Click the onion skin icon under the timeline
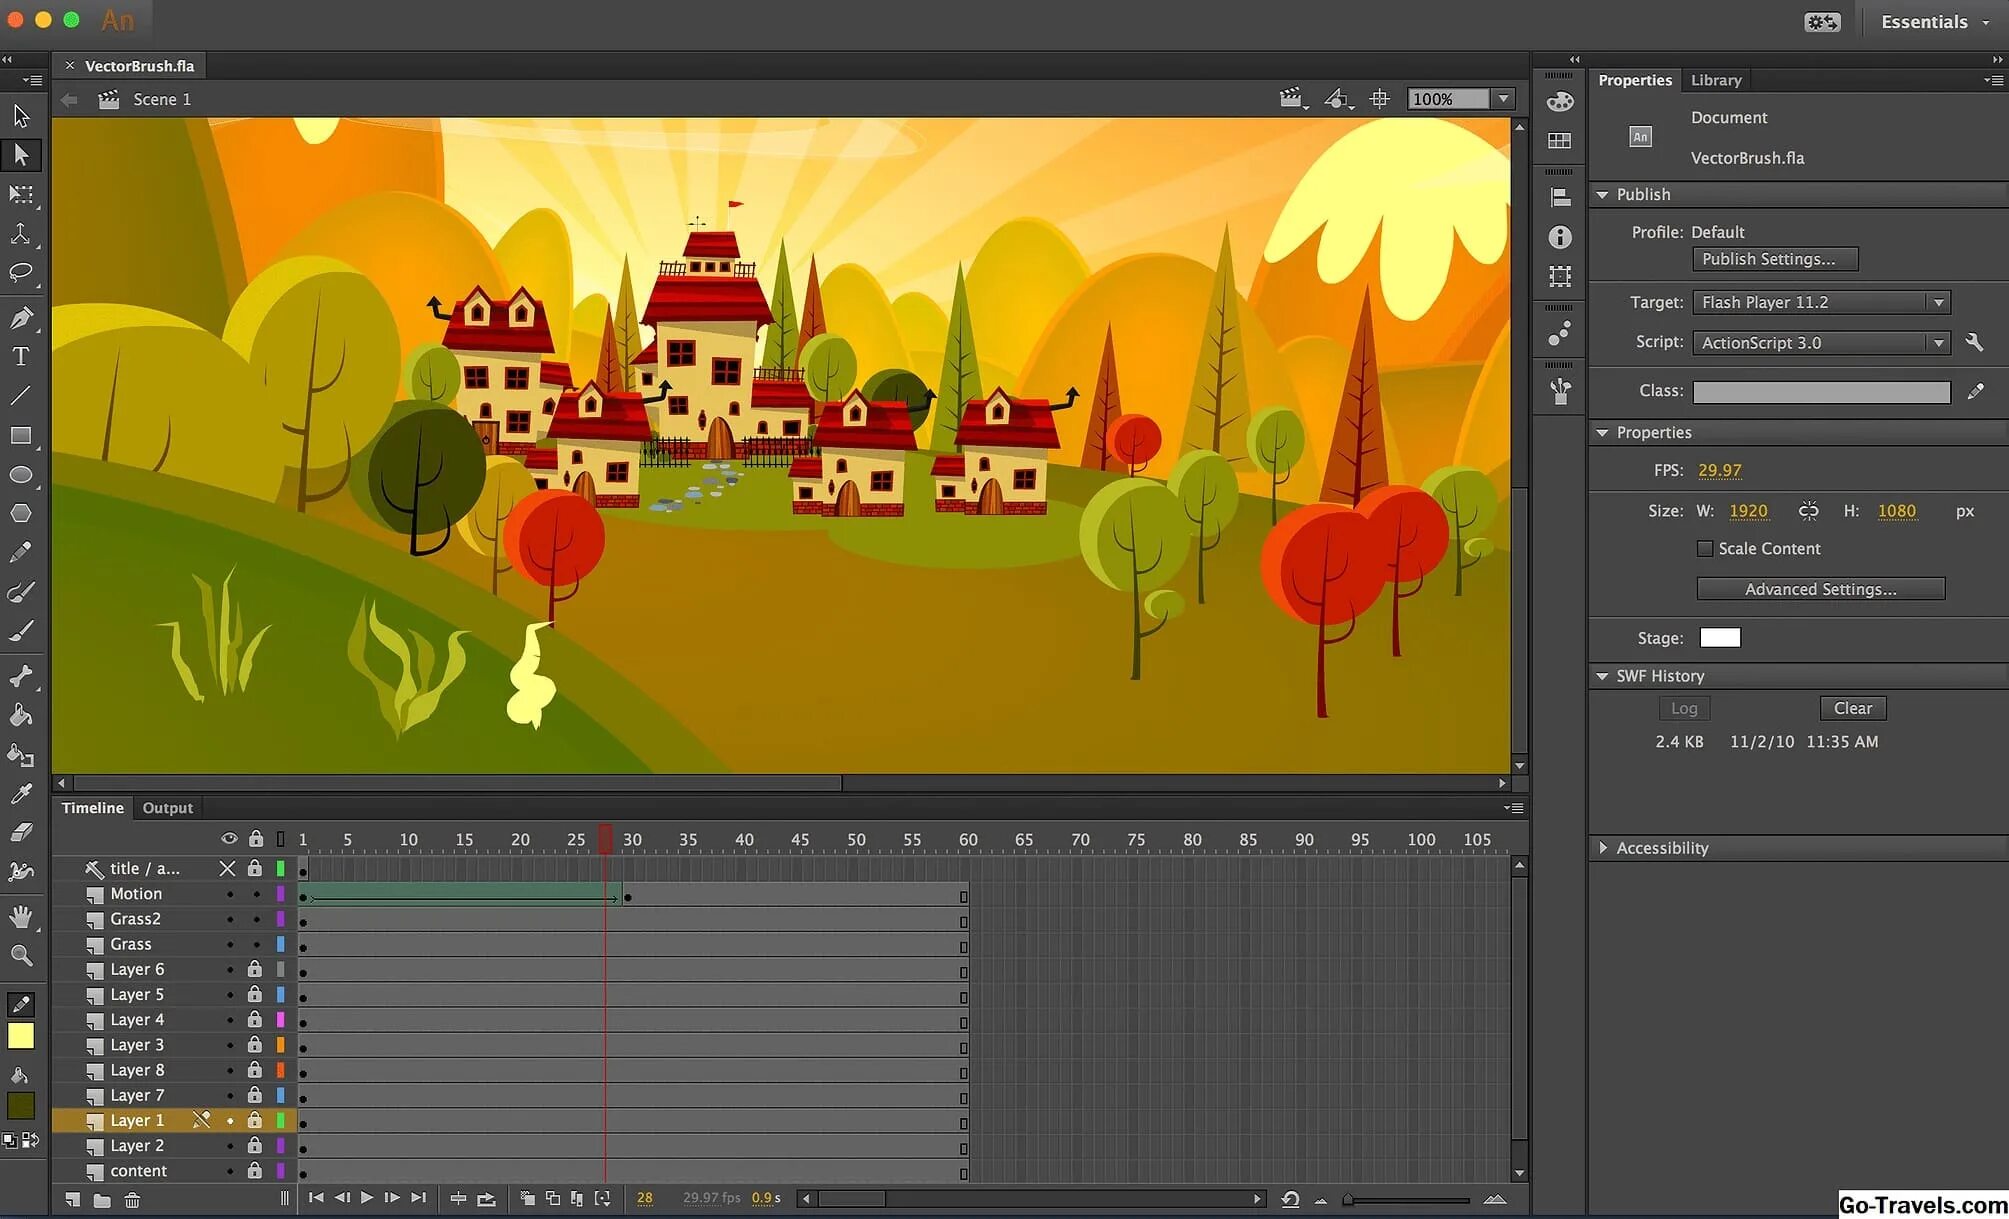 (x=527, y=1197)
